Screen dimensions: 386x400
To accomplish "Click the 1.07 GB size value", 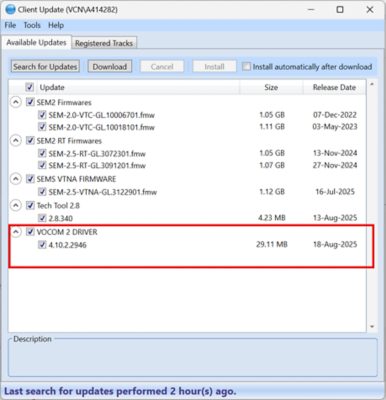I will [x=272, y=165].
